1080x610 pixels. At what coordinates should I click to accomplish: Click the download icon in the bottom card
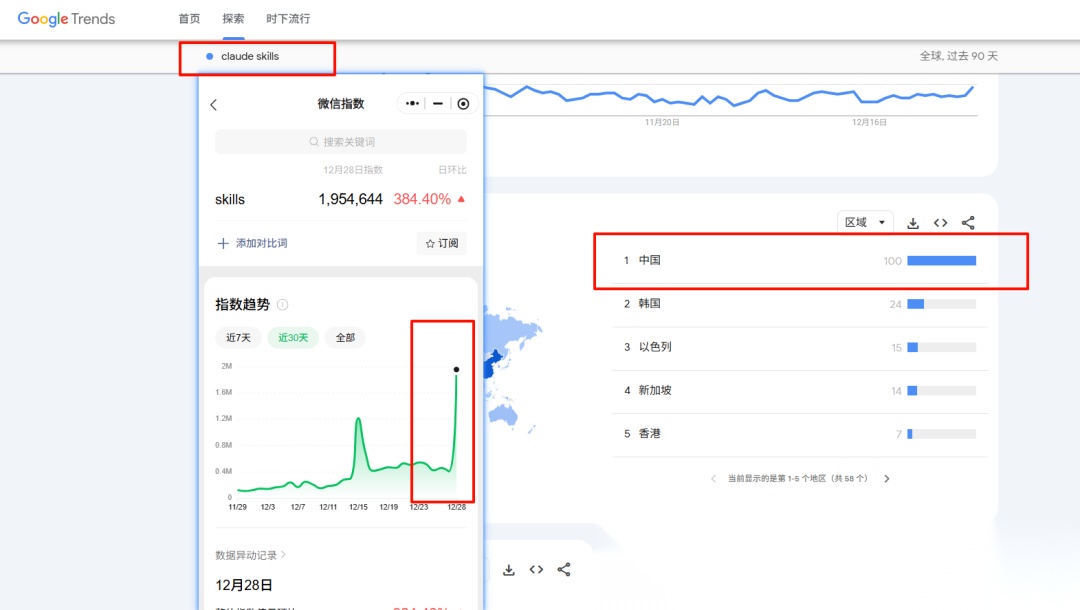[508, 569]
